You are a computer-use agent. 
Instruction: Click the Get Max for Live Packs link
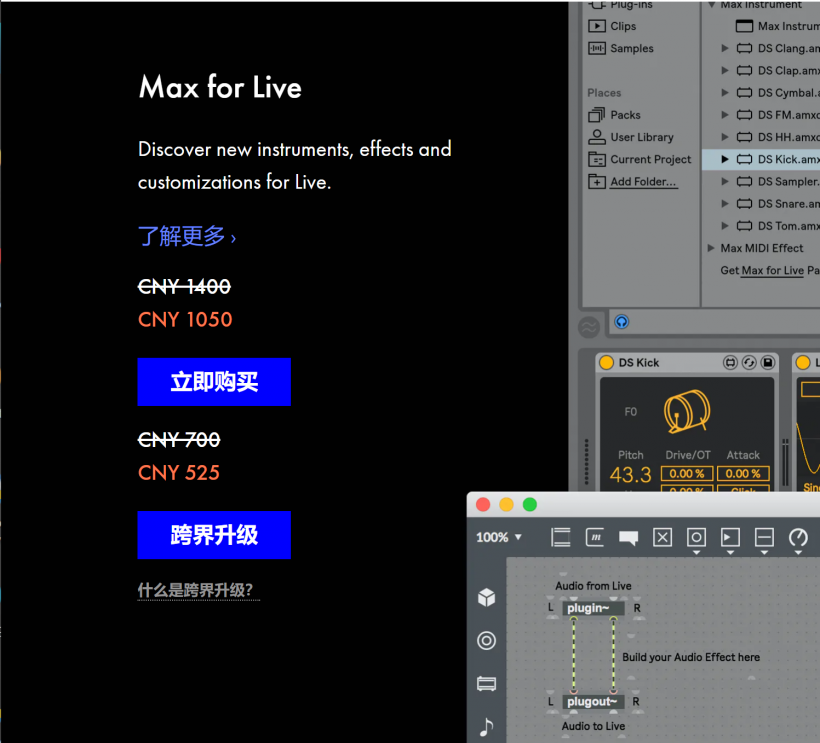[x=770, y=270]
